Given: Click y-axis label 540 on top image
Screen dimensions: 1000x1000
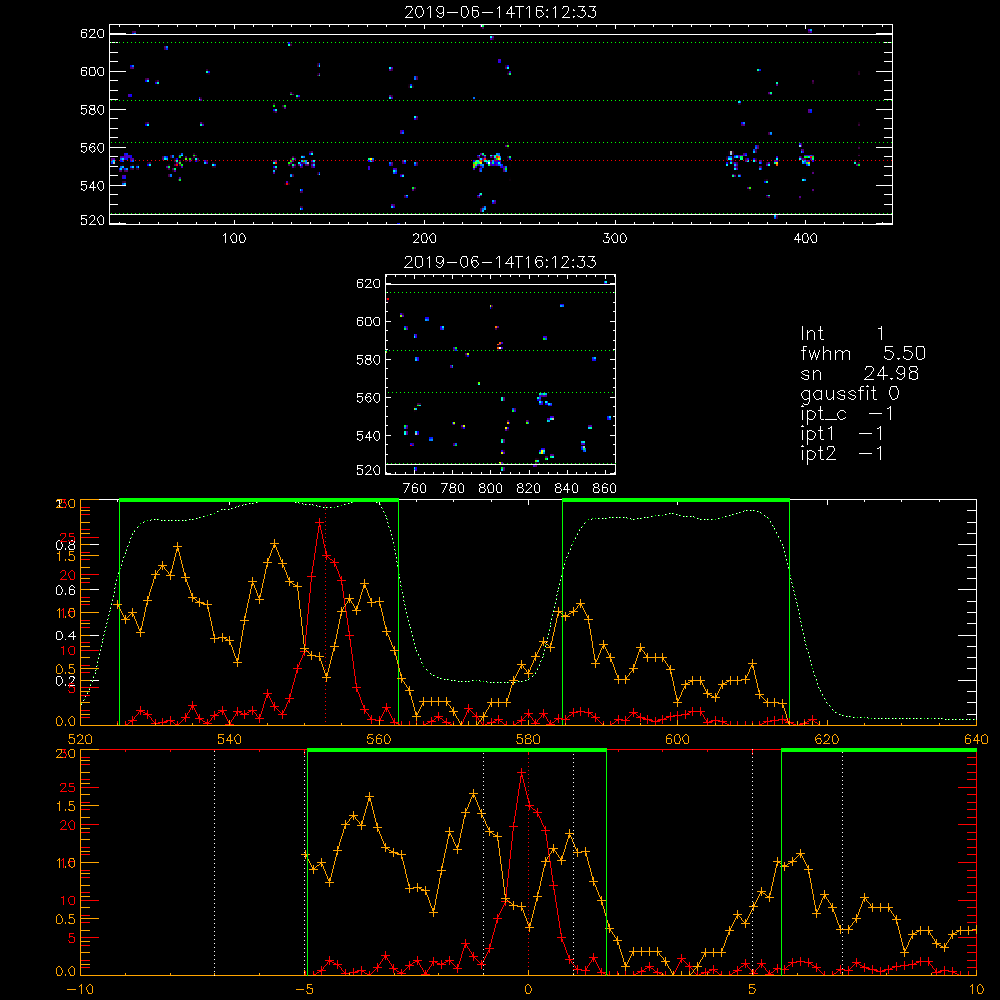Looking at the screenshot, I should click(x=92, y=186).
